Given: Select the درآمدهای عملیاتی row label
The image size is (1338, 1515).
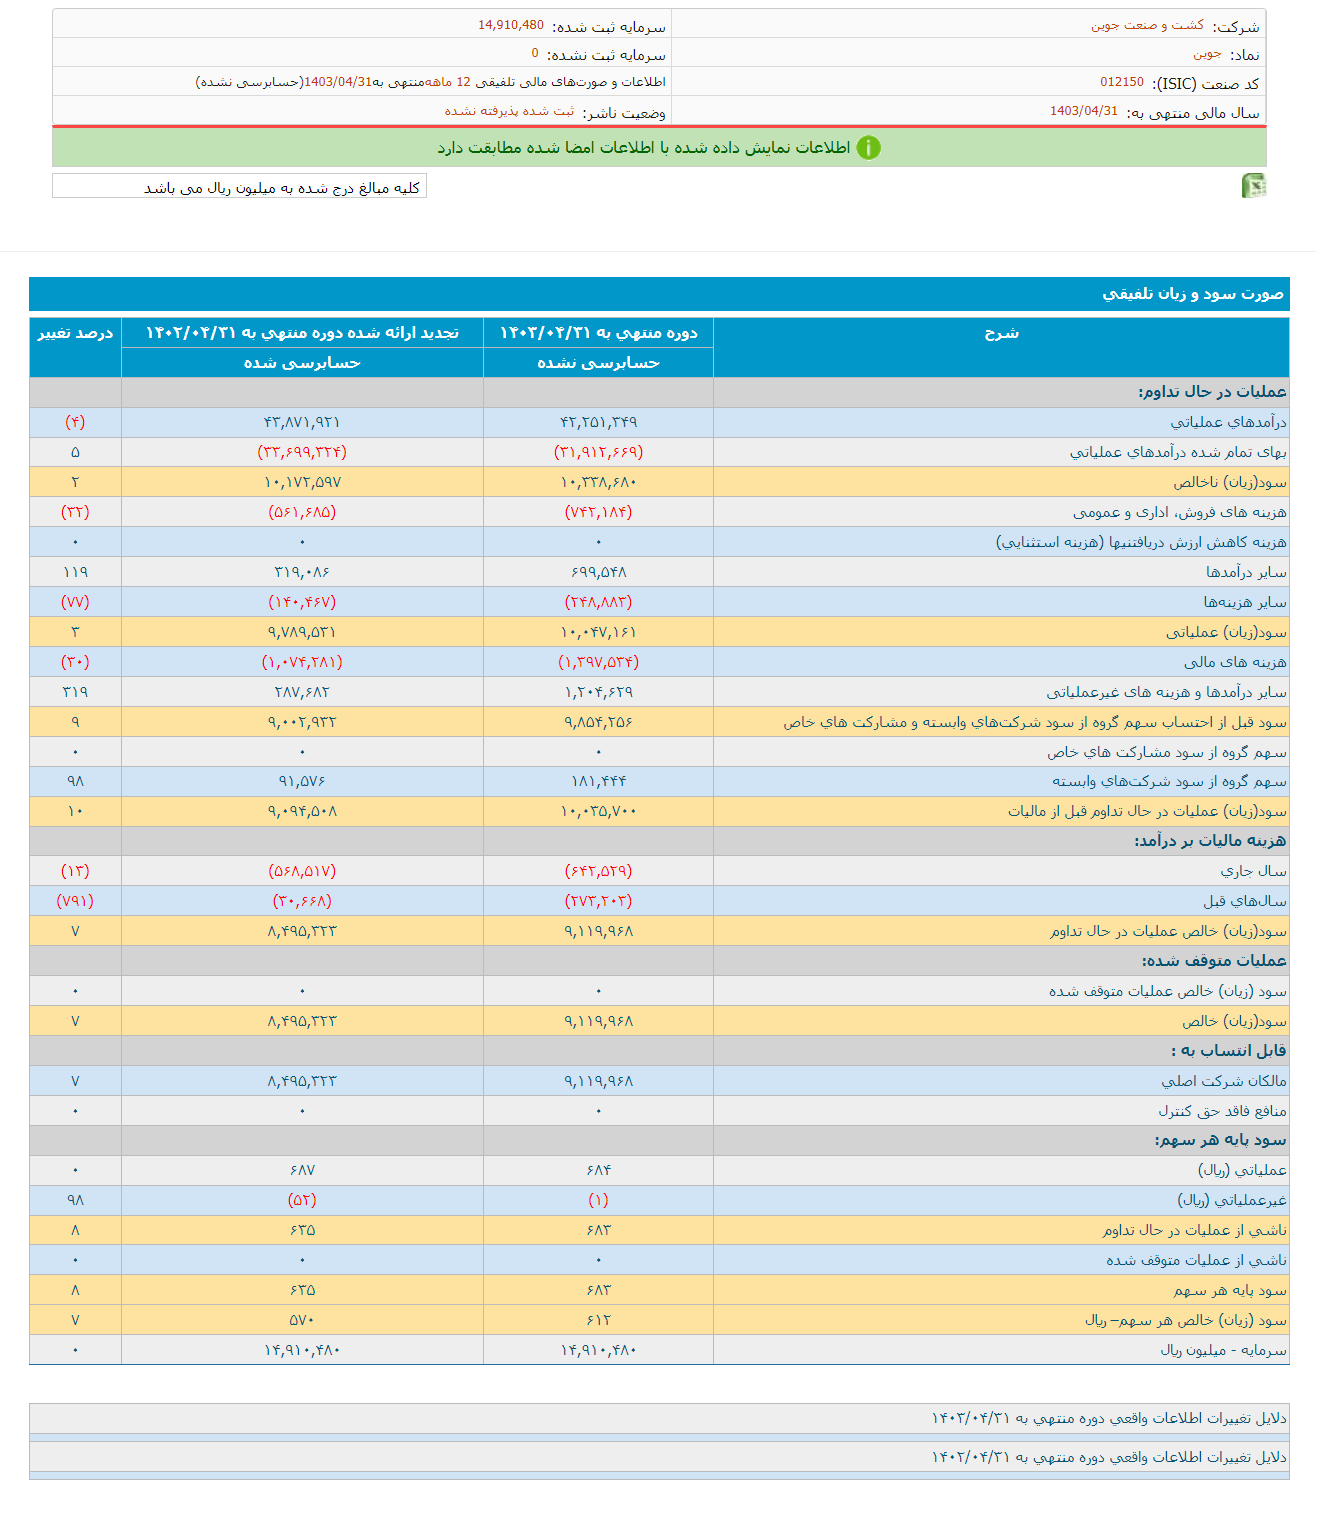Looking at the screenshot, I should click(1228, 422).
